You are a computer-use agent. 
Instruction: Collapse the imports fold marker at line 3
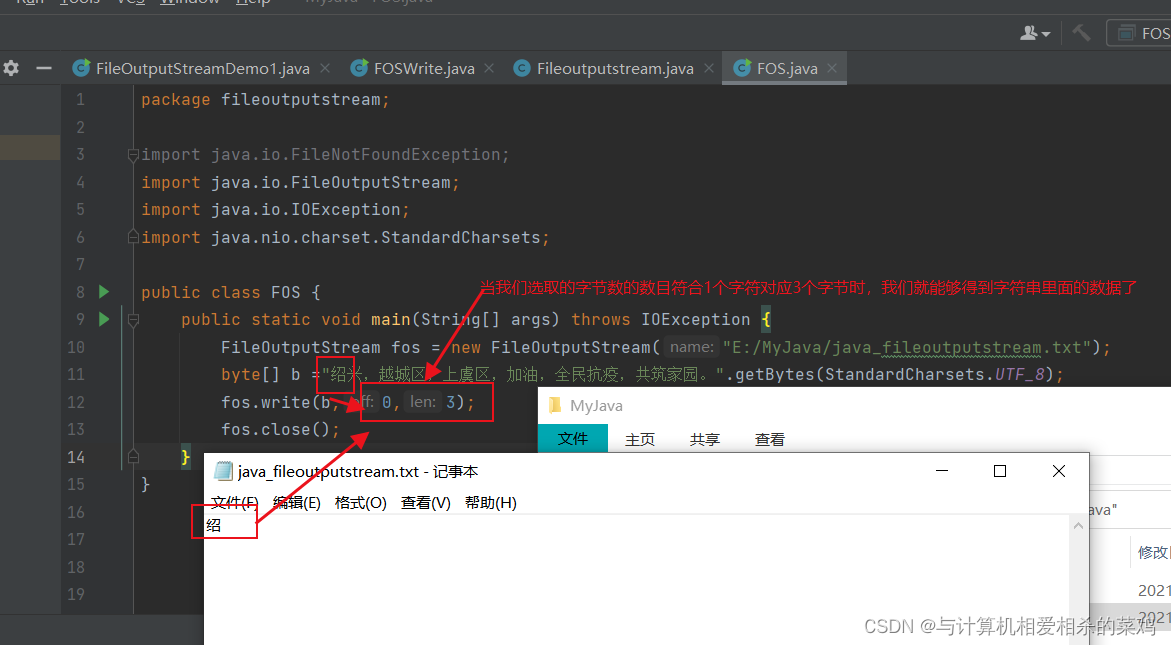tap(133, 155)
